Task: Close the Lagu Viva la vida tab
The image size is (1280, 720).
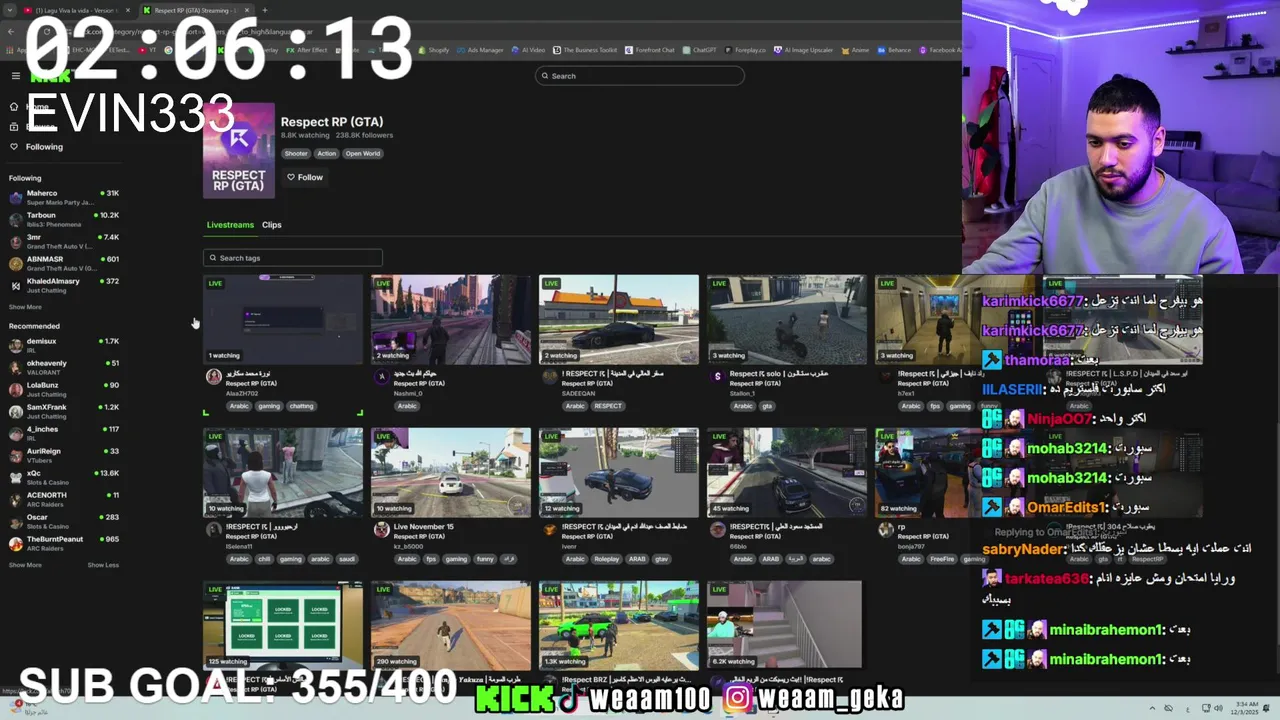Action: coord(128,10)
